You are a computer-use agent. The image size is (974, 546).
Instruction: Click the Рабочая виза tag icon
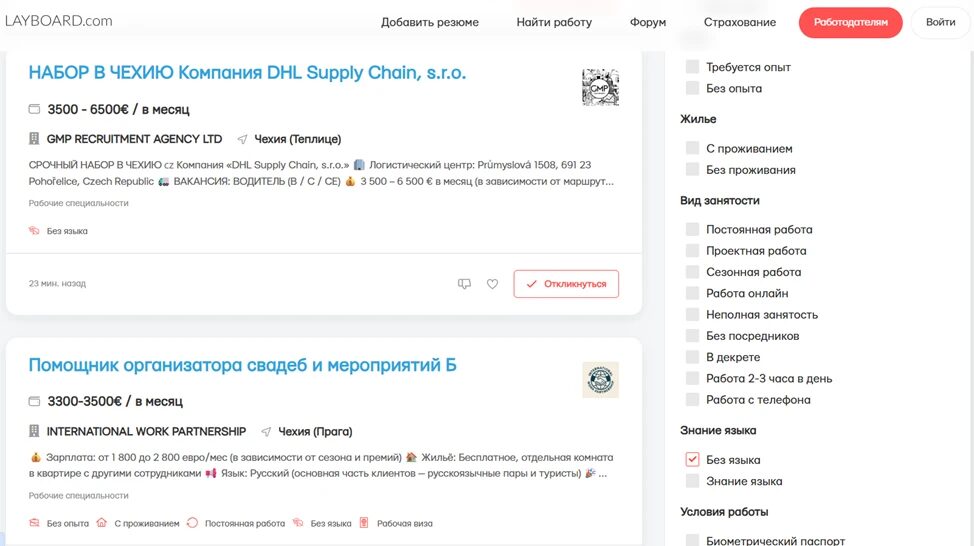pyautogui.click(x=364, y=523)
